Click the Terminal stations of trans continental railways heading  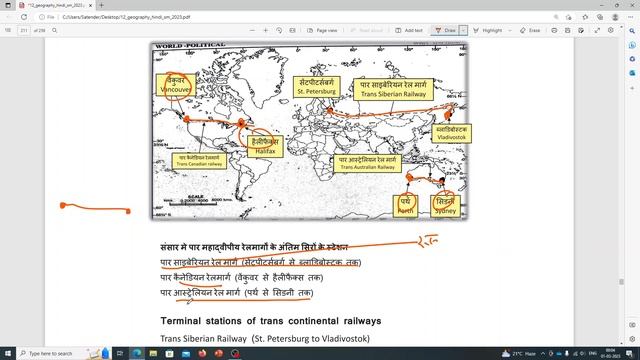[271, 321]
